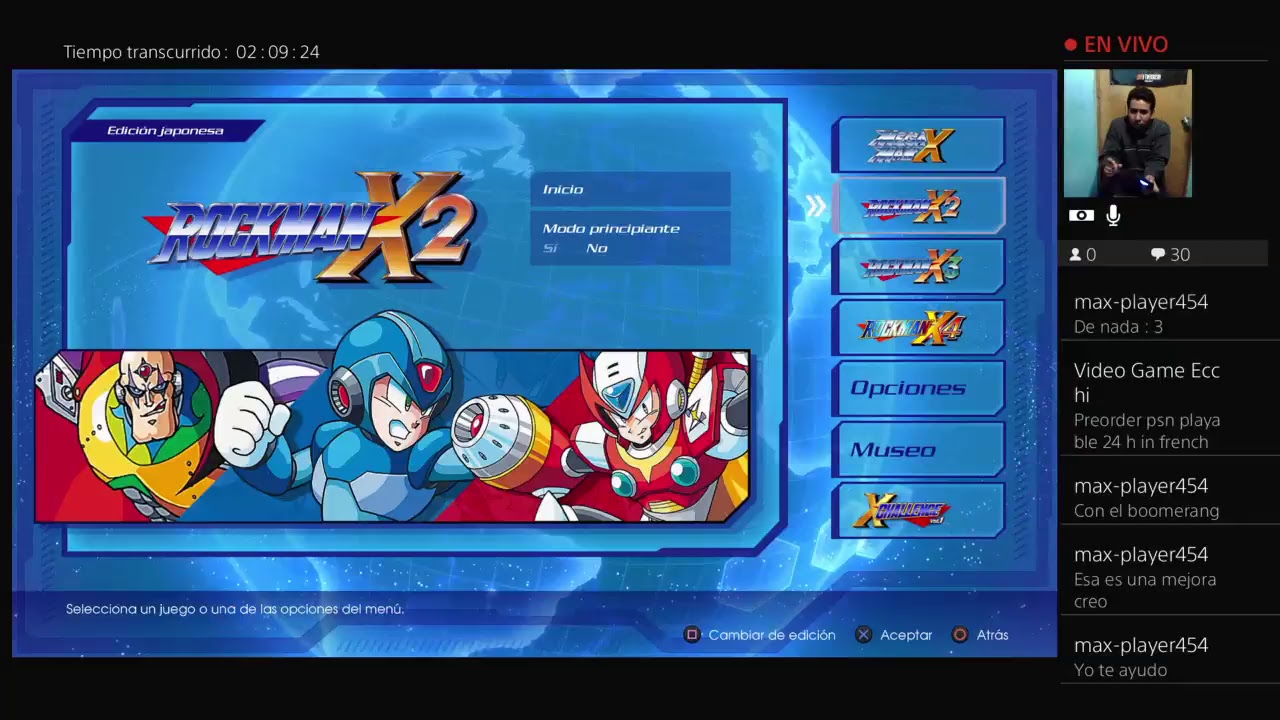This screenshot has width=1280, height=720.
Task: Click the viewer count person icon
Action: coord(1076,255)
